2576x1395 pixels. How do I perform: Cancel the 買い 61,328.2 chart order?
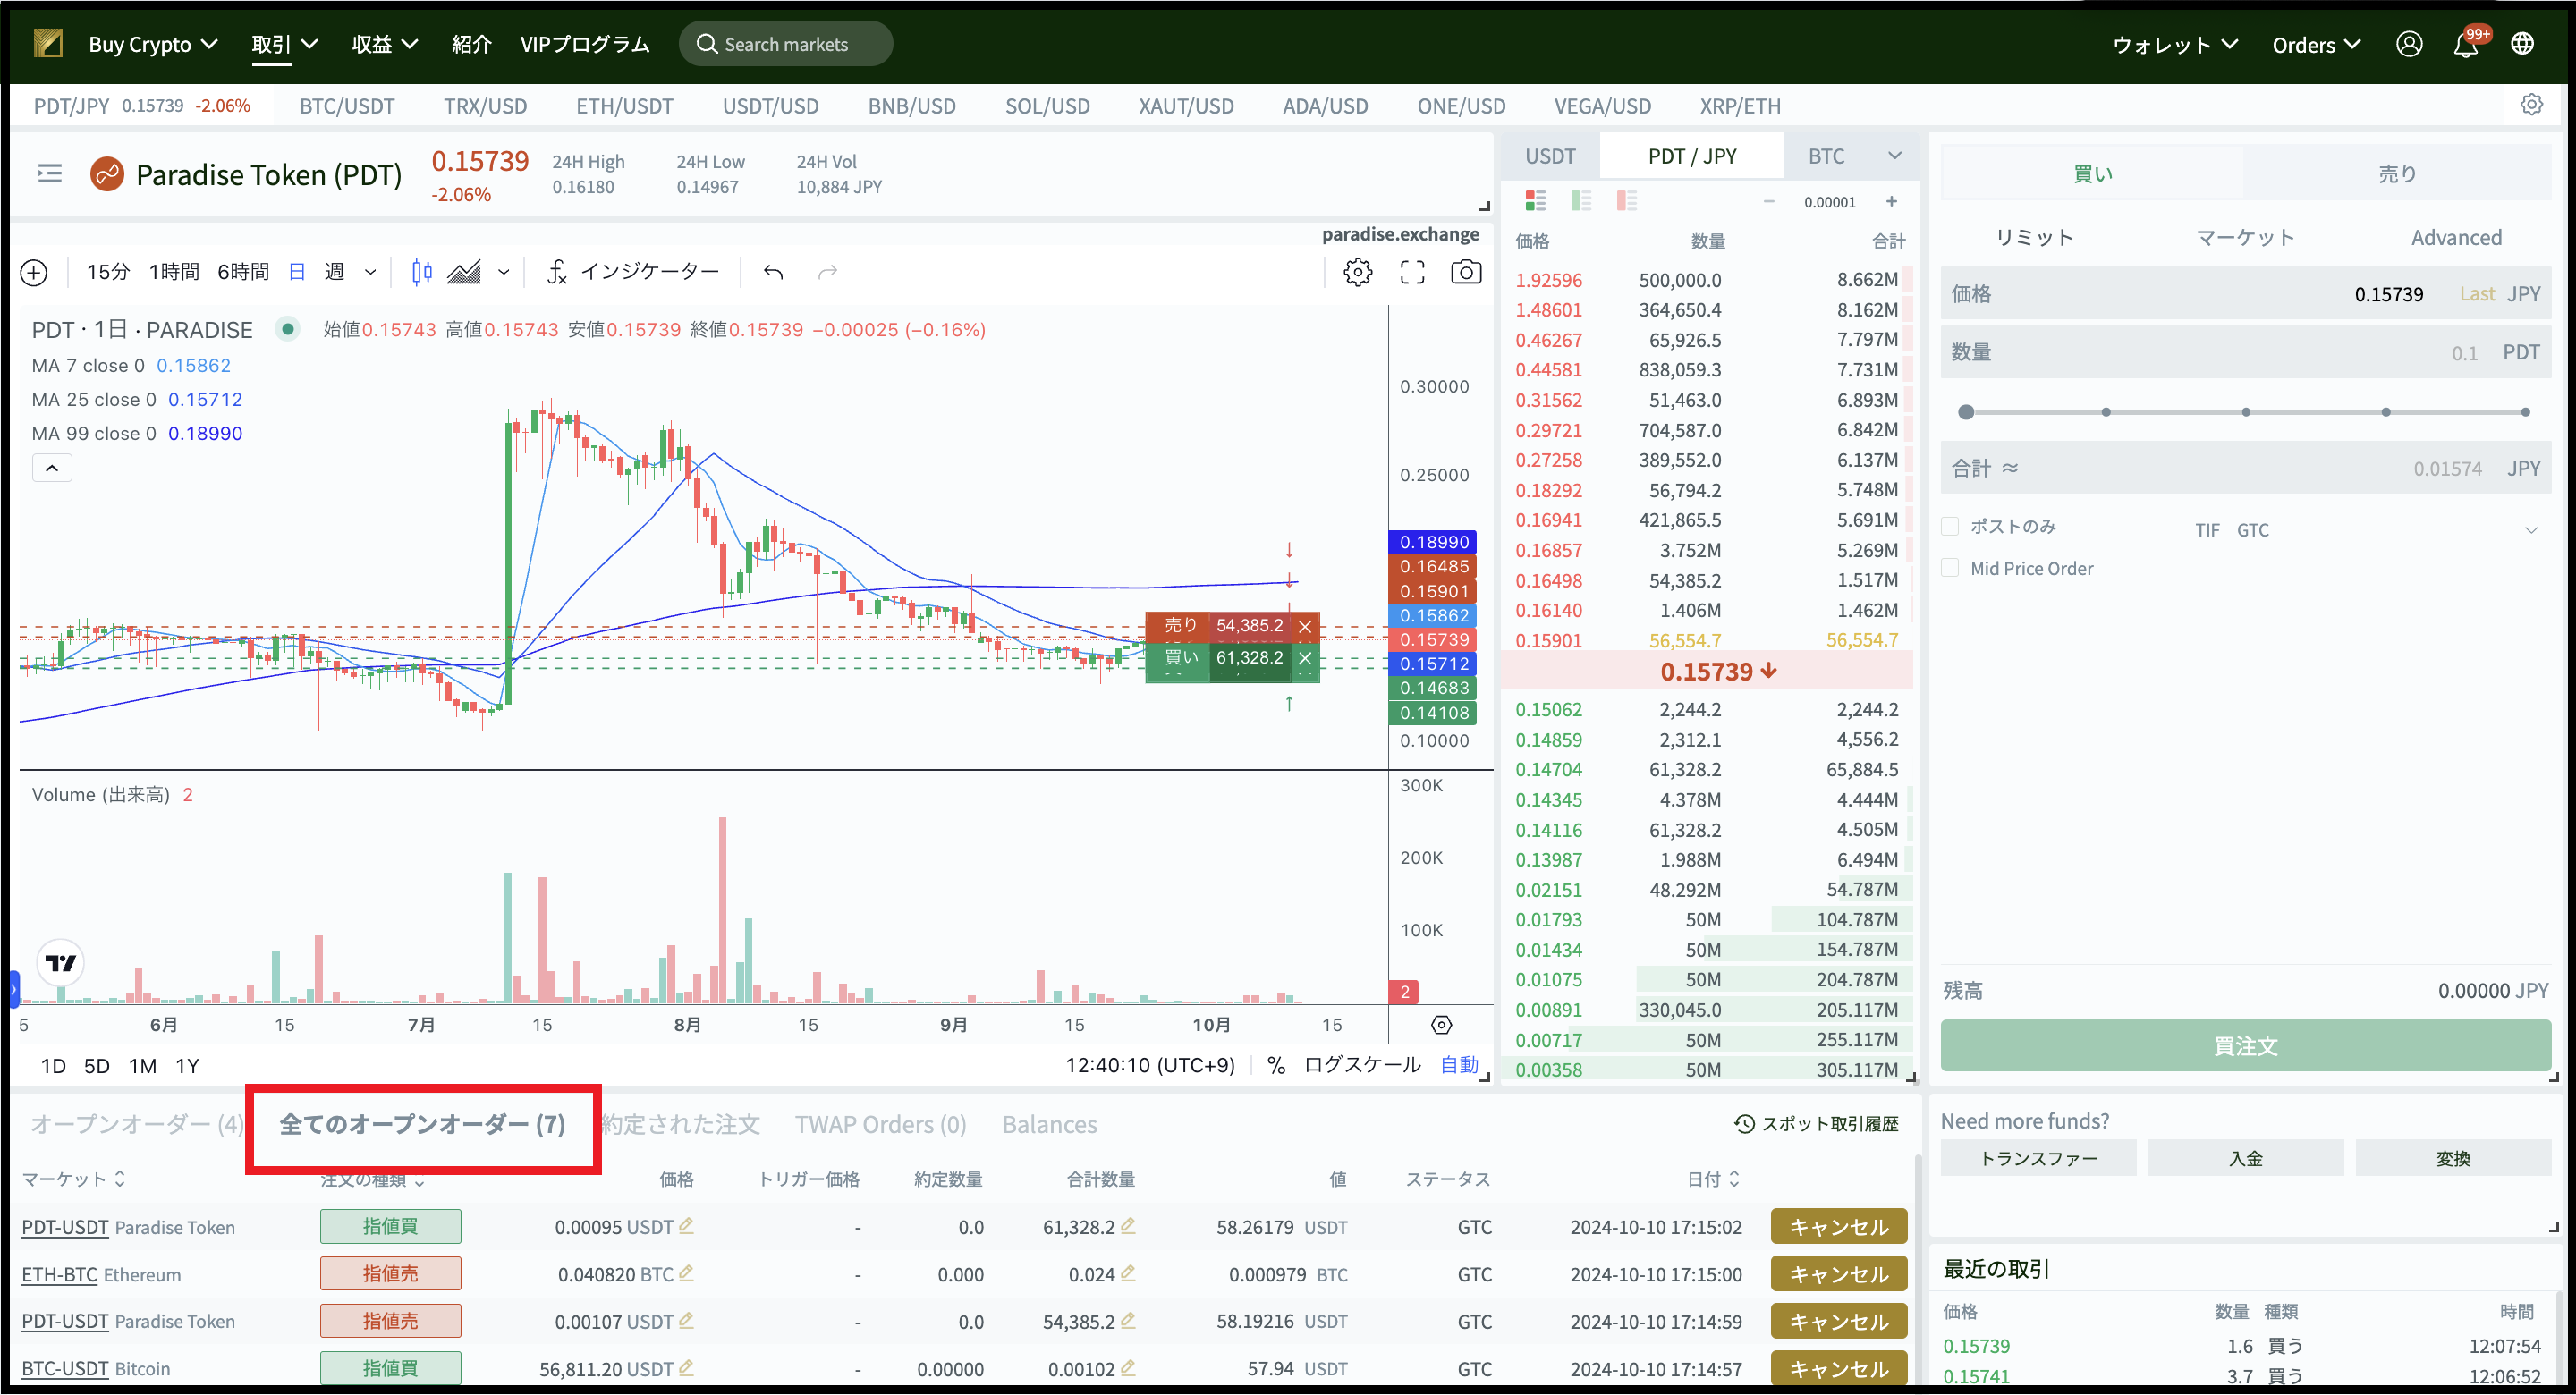(x=1305, y=658)
